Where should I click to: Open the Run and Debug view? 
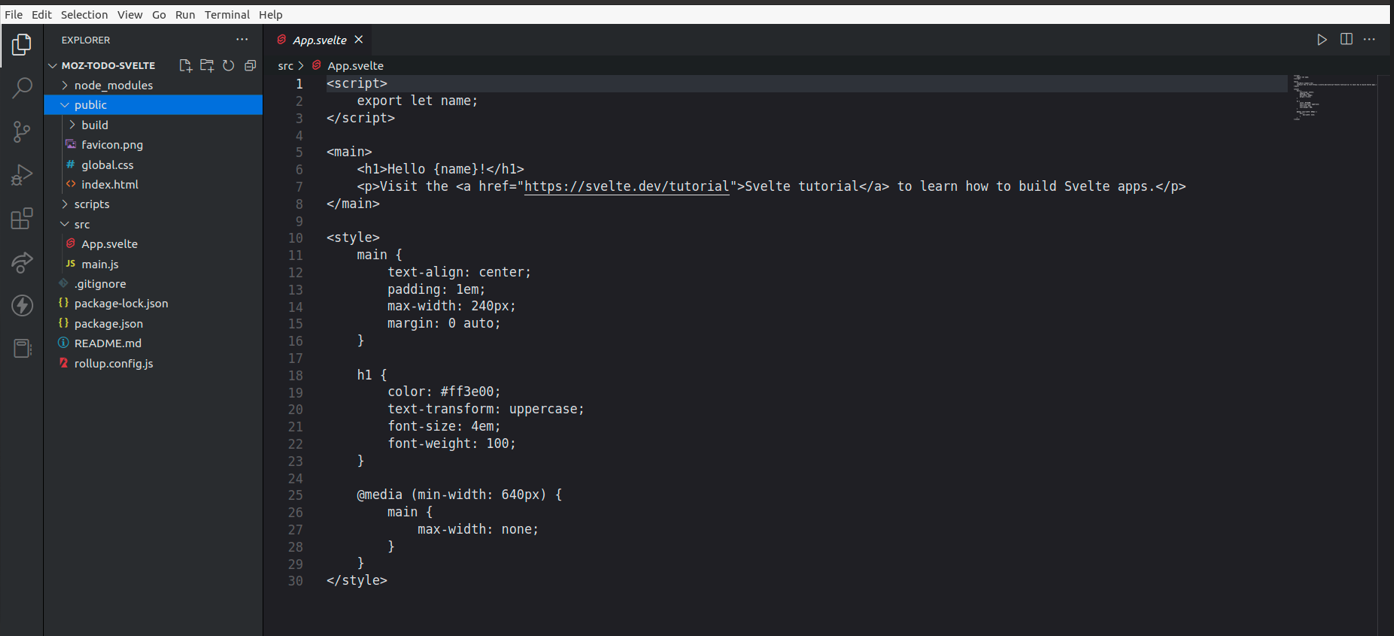(x=22, y=176)
